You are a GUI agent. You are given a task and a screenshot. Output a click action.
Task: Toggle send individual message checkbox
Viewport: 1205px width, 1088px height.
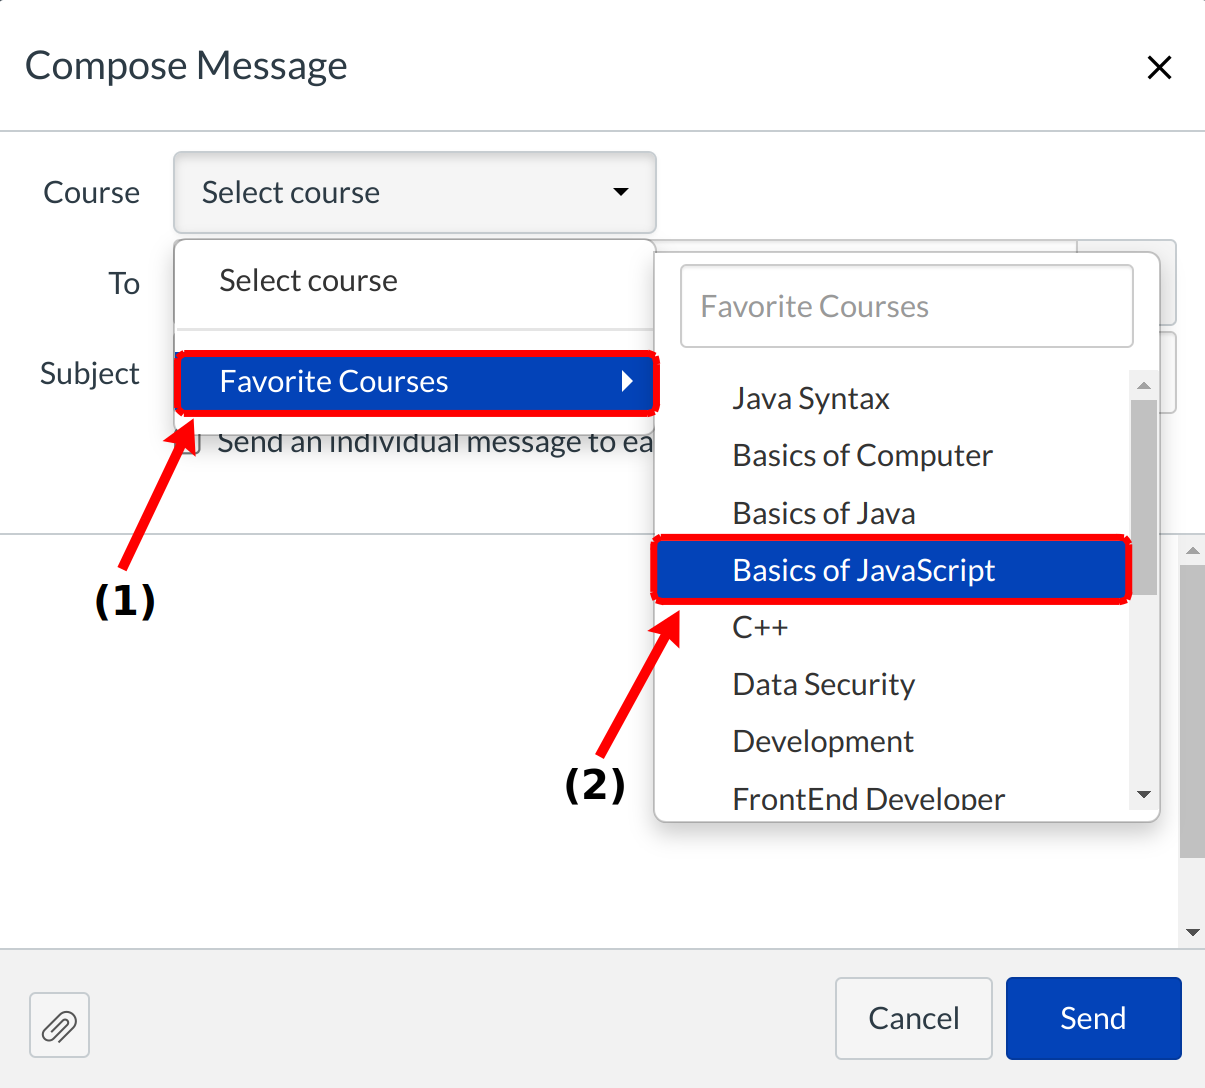[192, 443]
